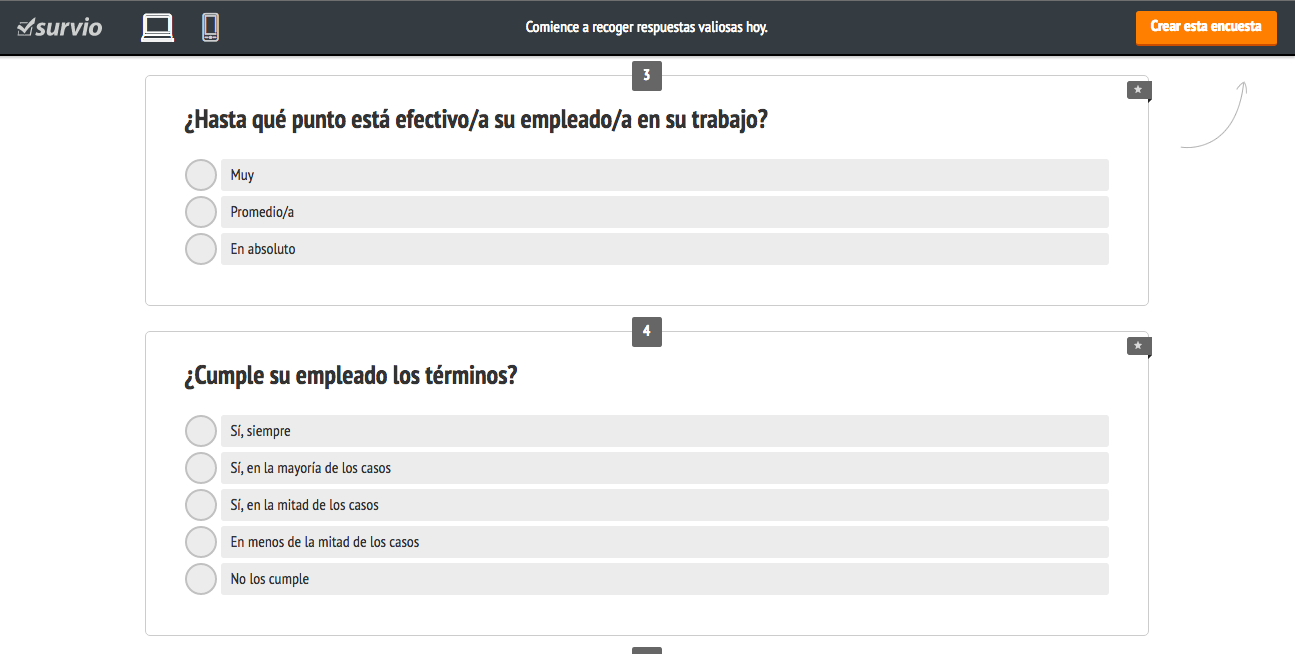Click the "No los cumple" answer label bar
Viewport: 1295px width, 654px height.
point(664,579)
